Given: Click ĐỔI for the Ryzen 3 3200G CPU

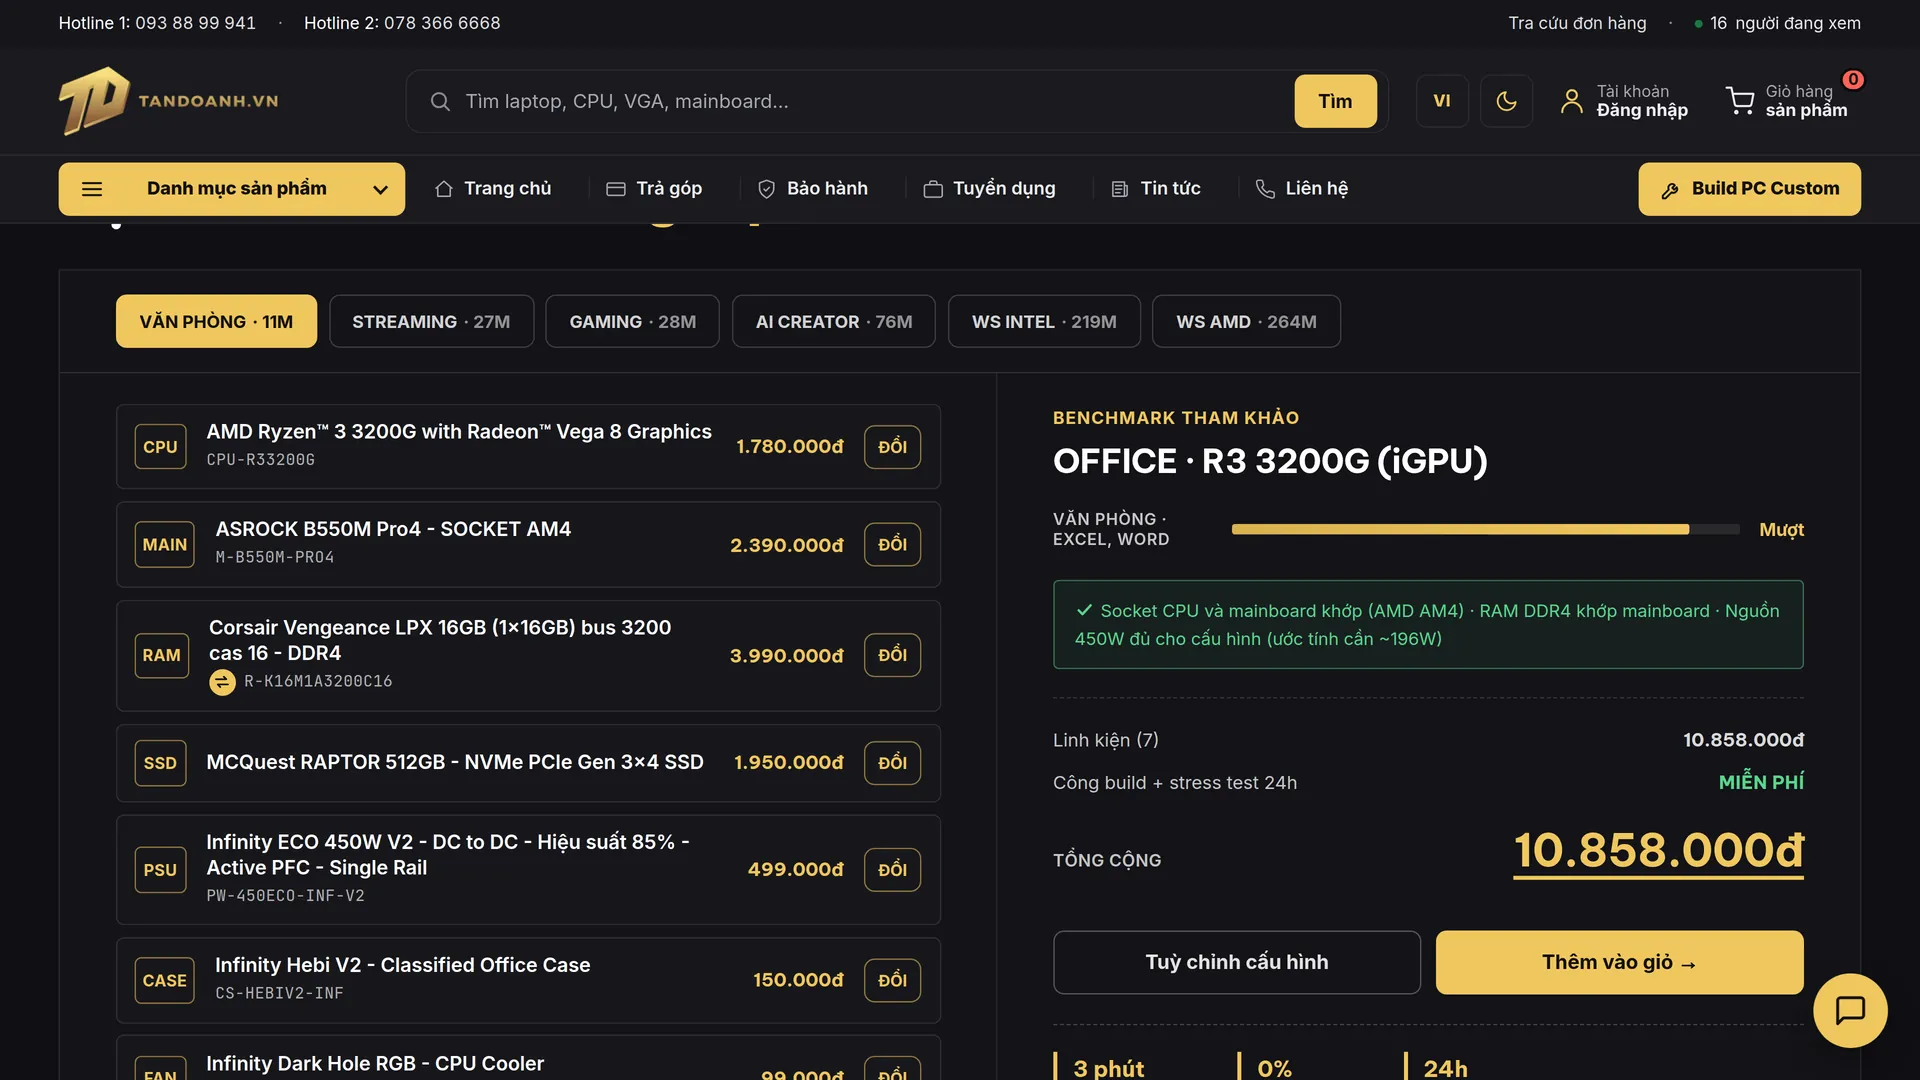Looking at the screenshot, I should coord(892,447).
